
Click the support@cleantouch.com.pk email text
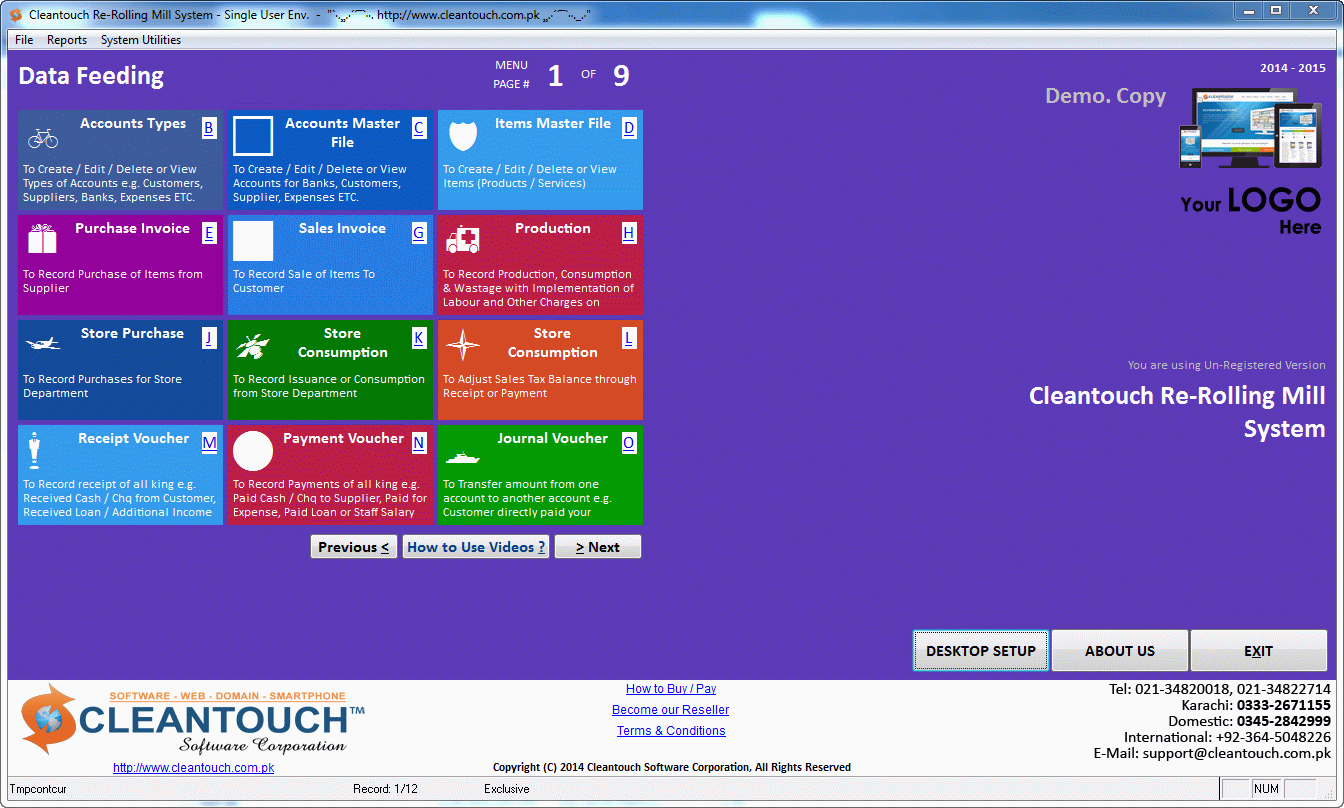[1237, 753]
